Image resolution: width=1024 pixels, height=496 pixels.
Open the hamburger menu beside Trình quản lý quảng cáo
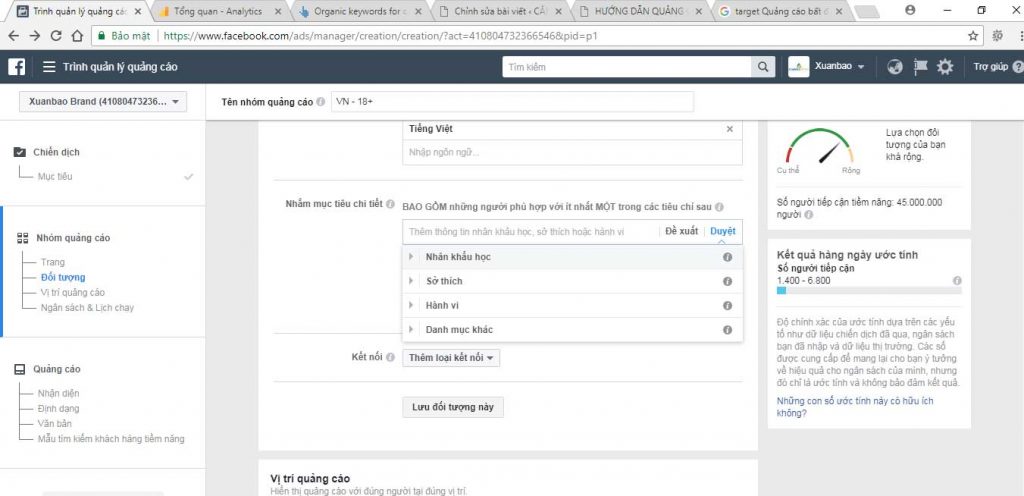click(x=49, y=67)
